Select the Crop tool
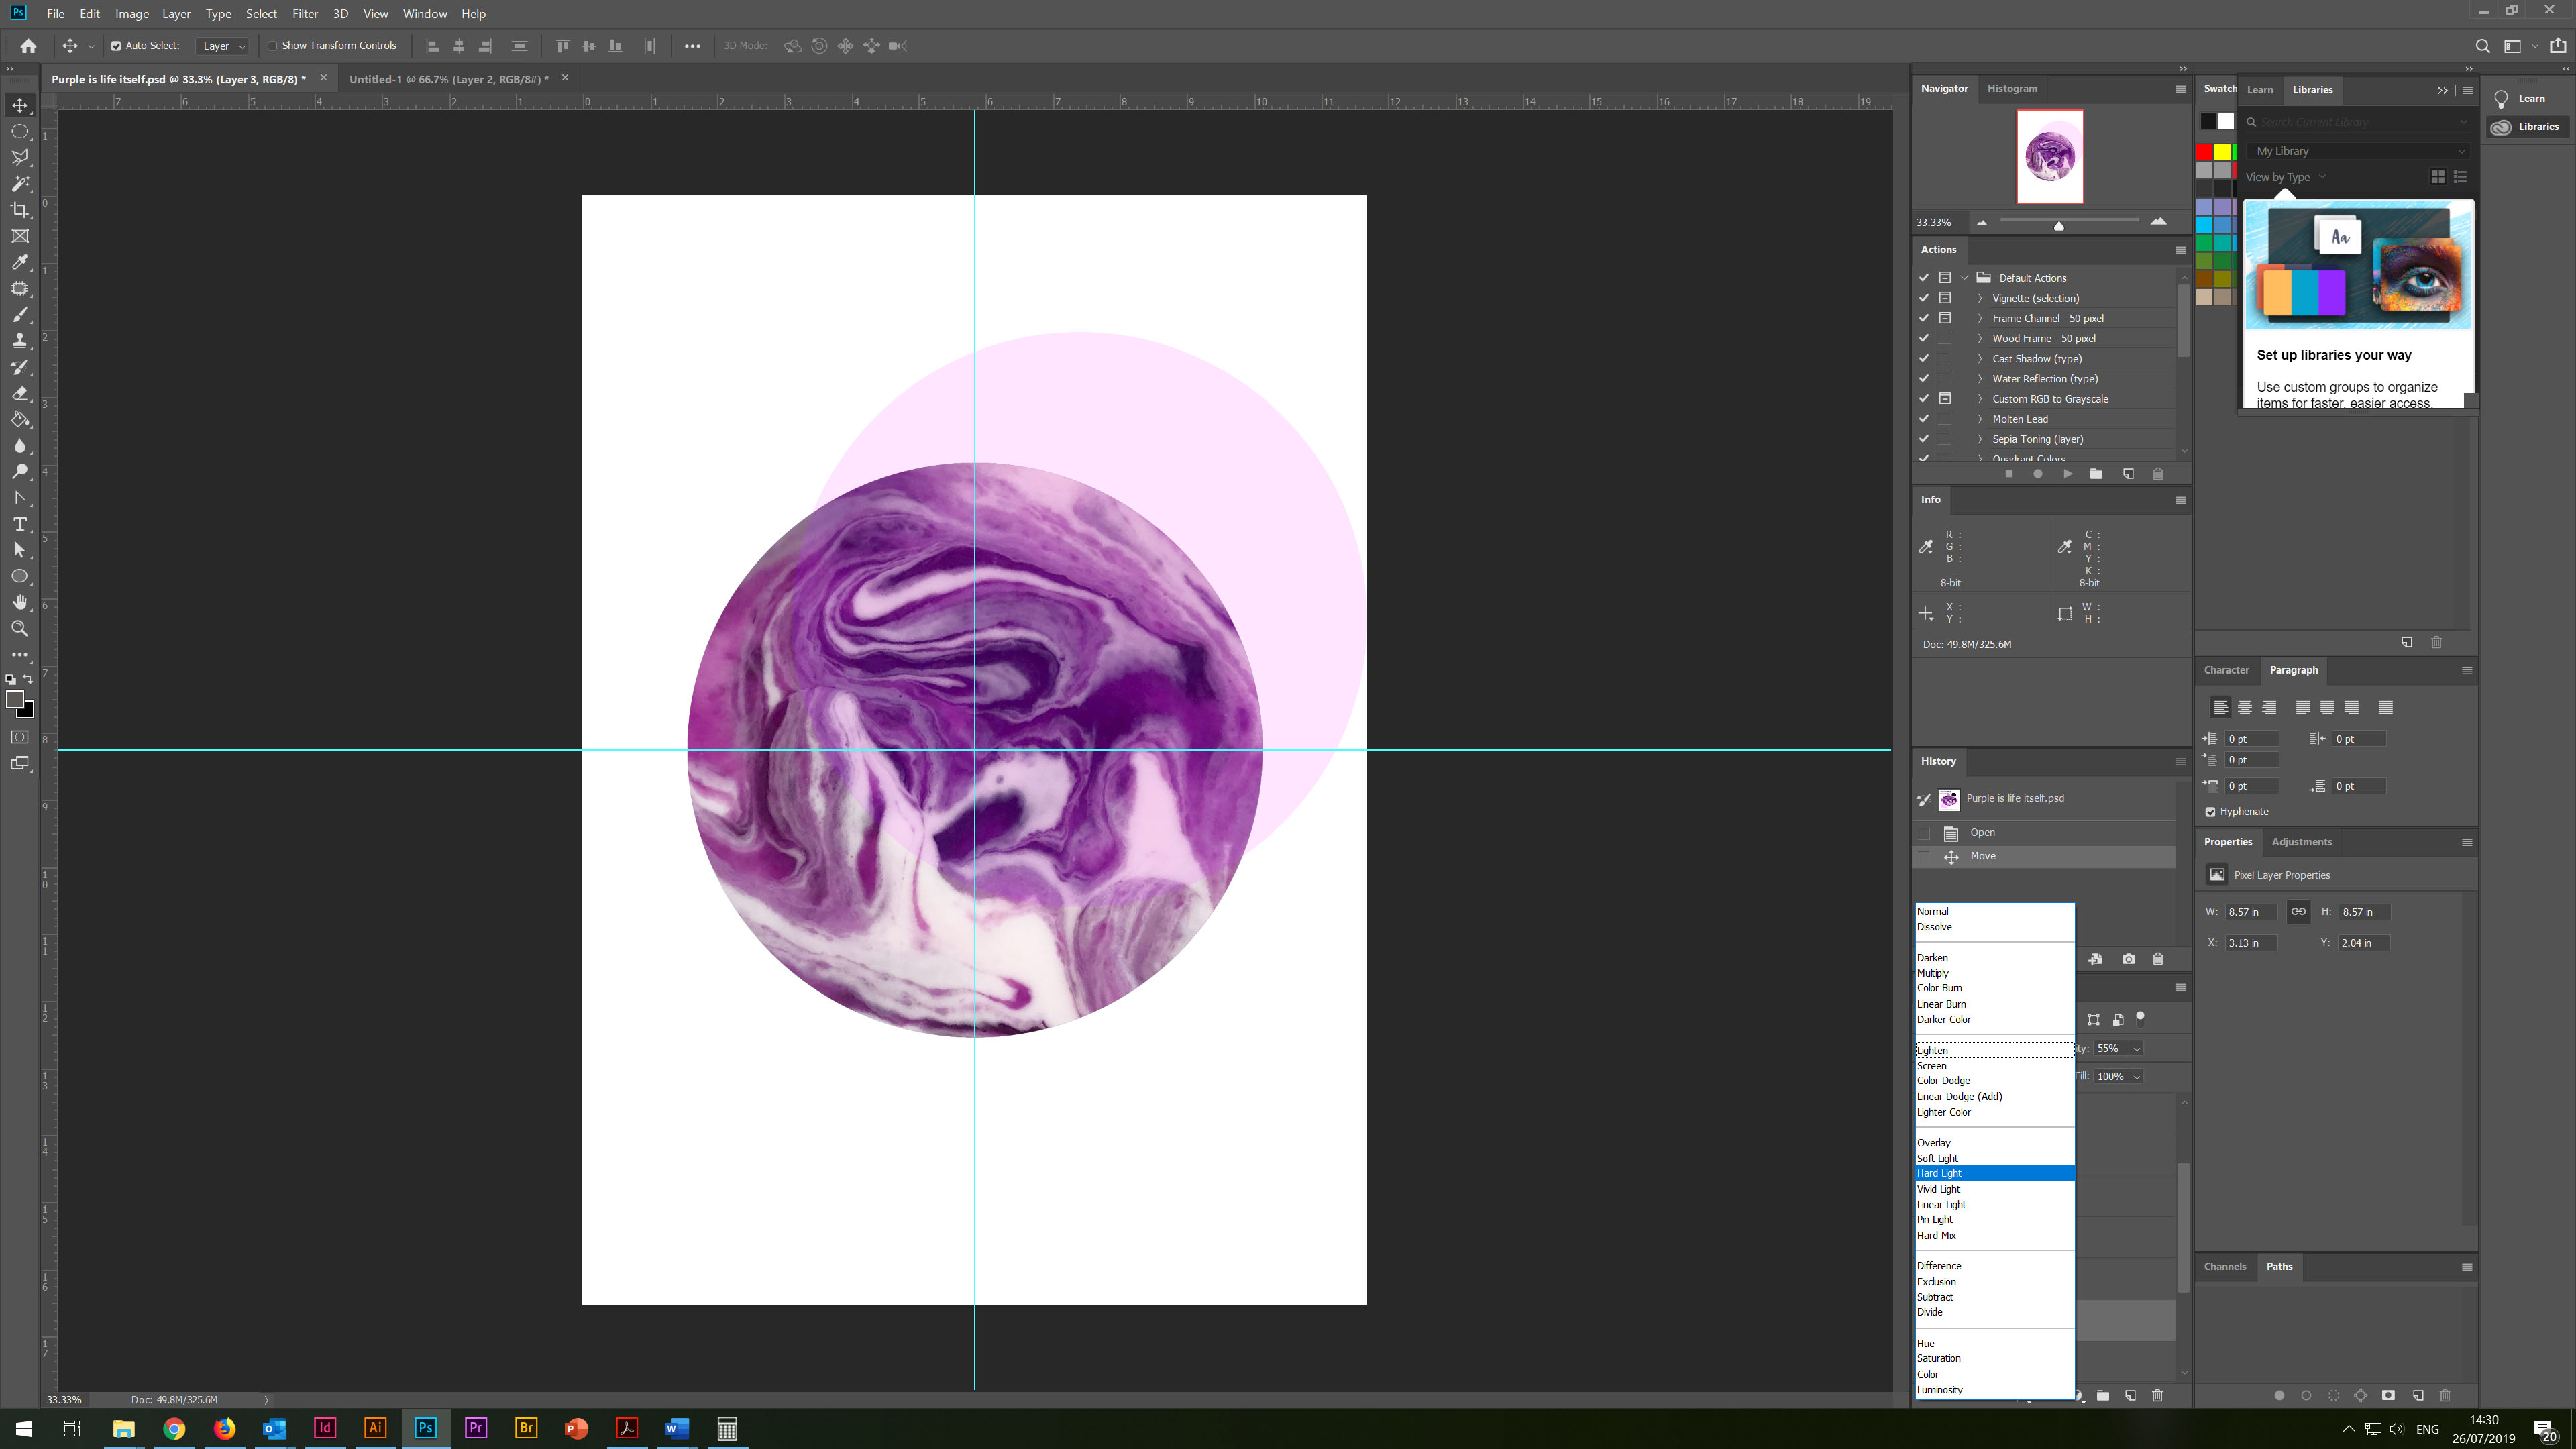Viewport: 2576px width, 1449px height. (20, 210)
